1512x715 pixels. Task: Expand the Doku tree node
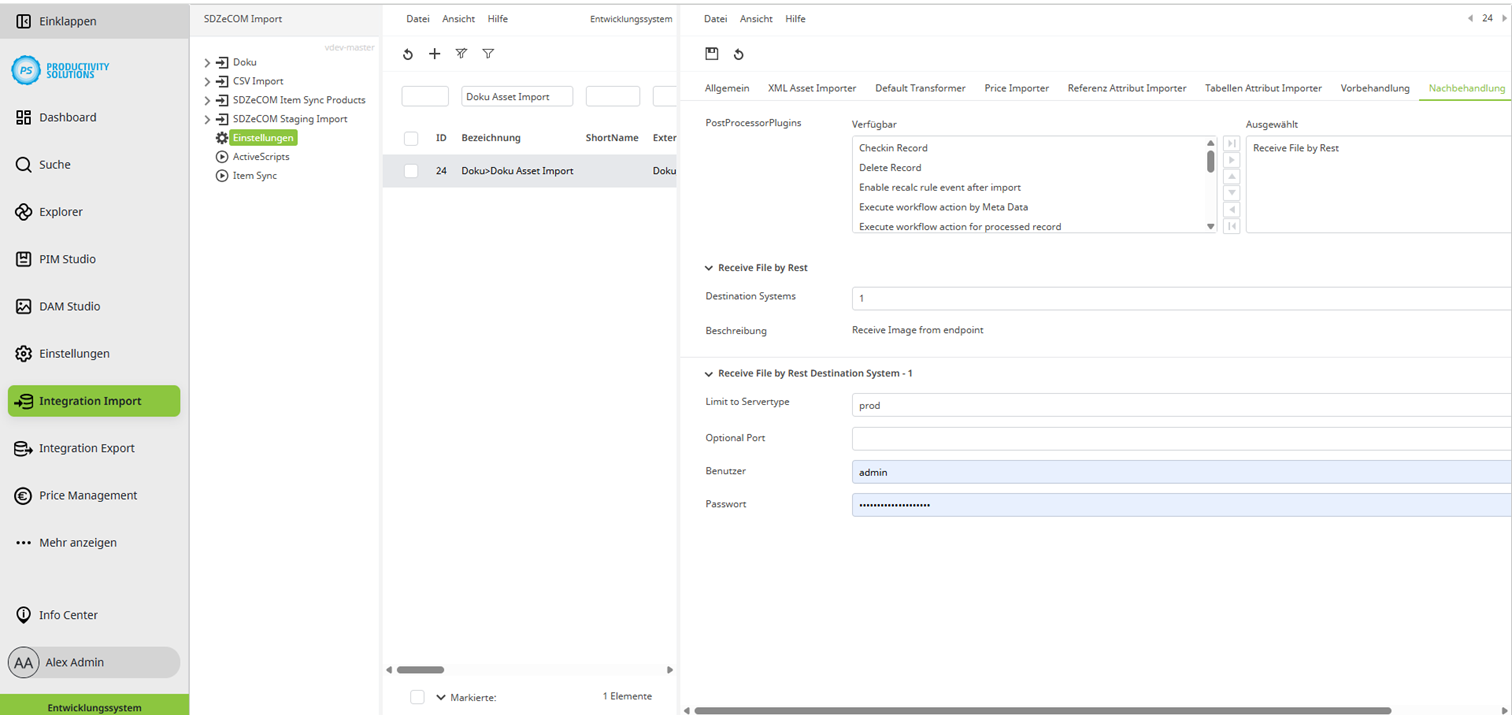(x=207, y=61)
